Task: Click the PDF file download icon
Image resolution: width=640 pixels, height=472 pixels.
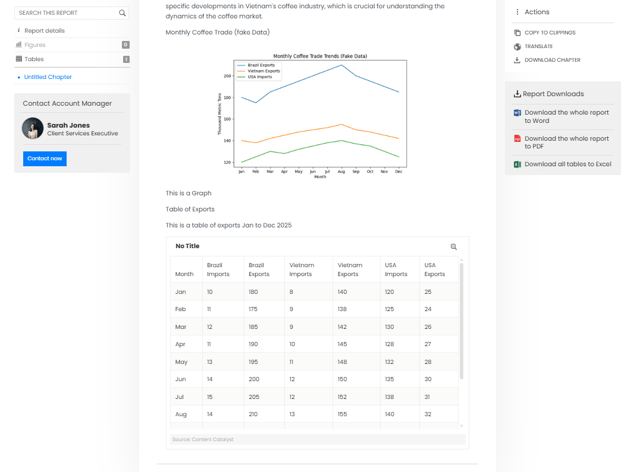Action: click(517, 139)
